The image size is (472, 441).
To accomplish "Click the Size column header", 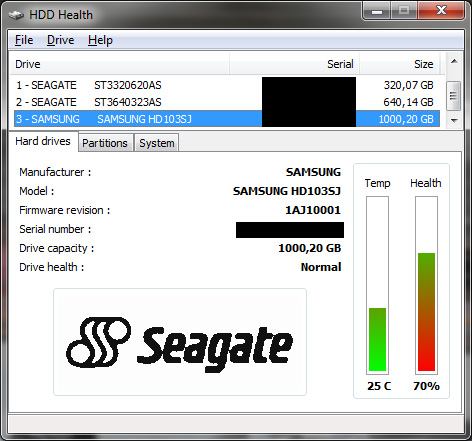I will [400, 64].
